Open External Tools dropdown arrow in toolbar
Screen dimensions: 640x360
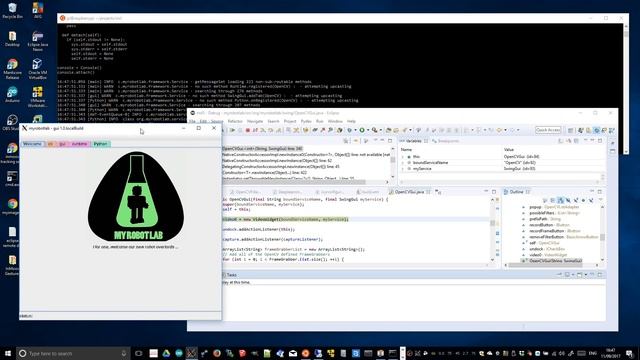point(381,130)
